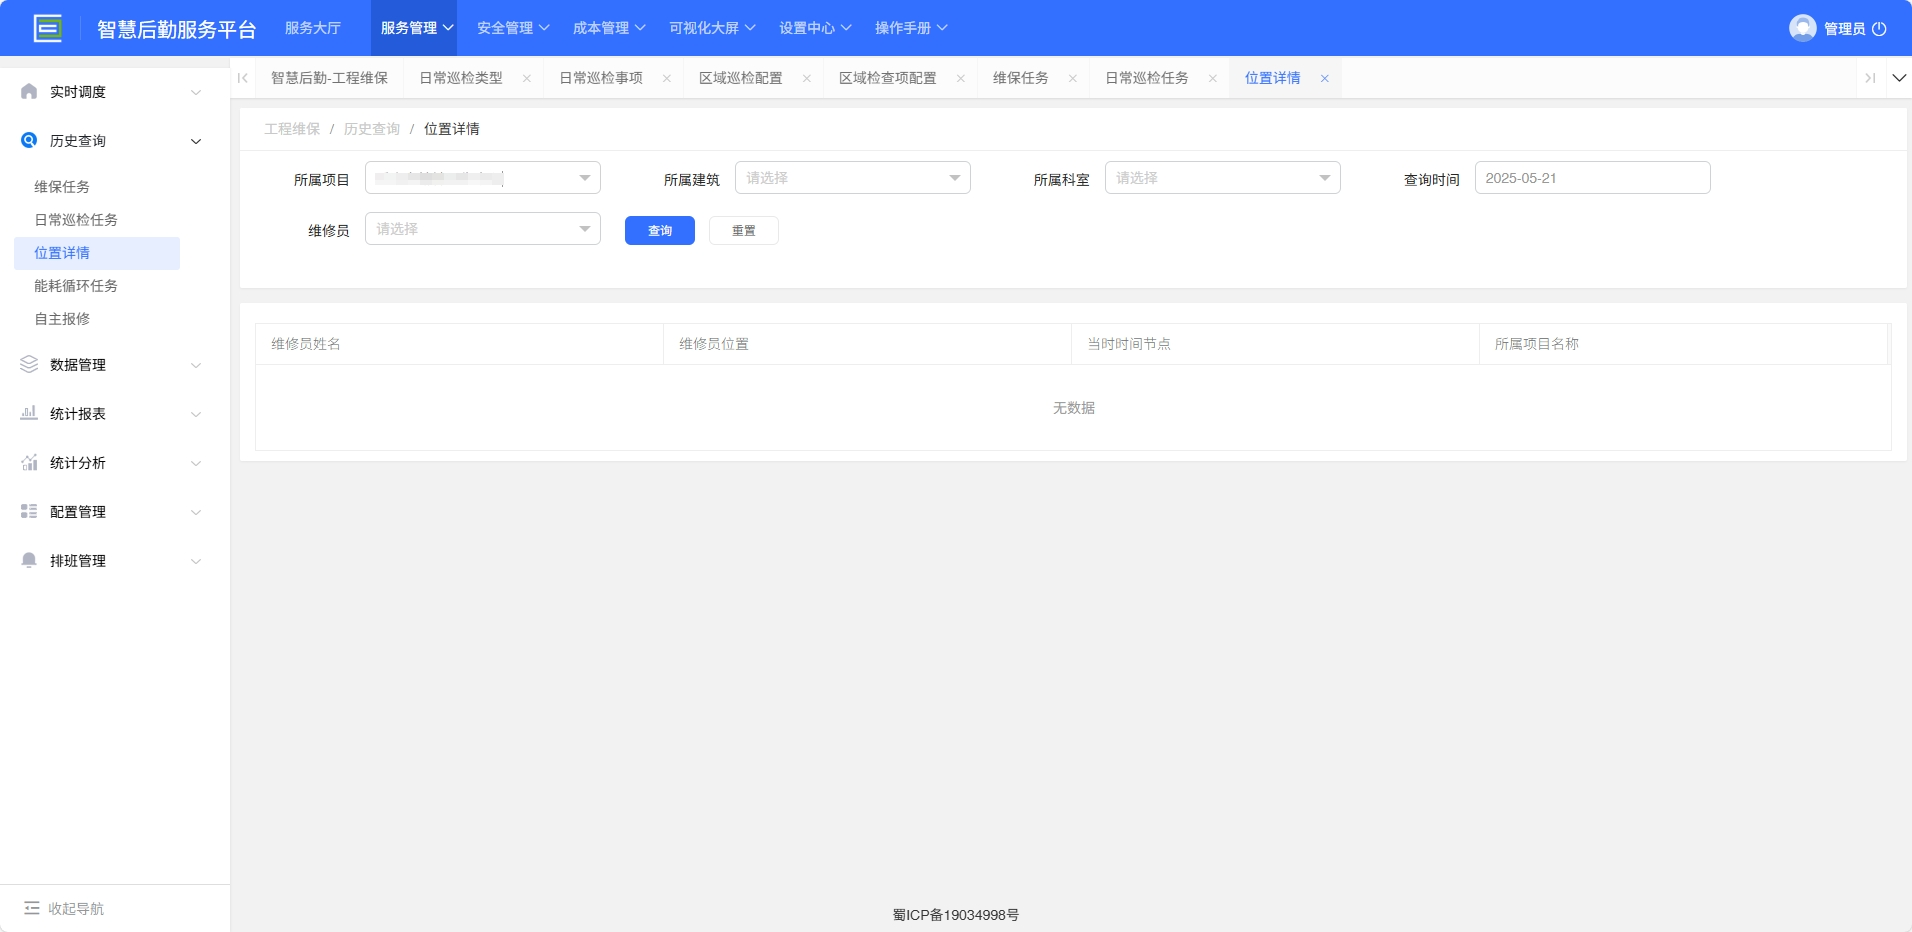Open the 维修员 dropdown
1912x932 pixels.
pos(483,229)
